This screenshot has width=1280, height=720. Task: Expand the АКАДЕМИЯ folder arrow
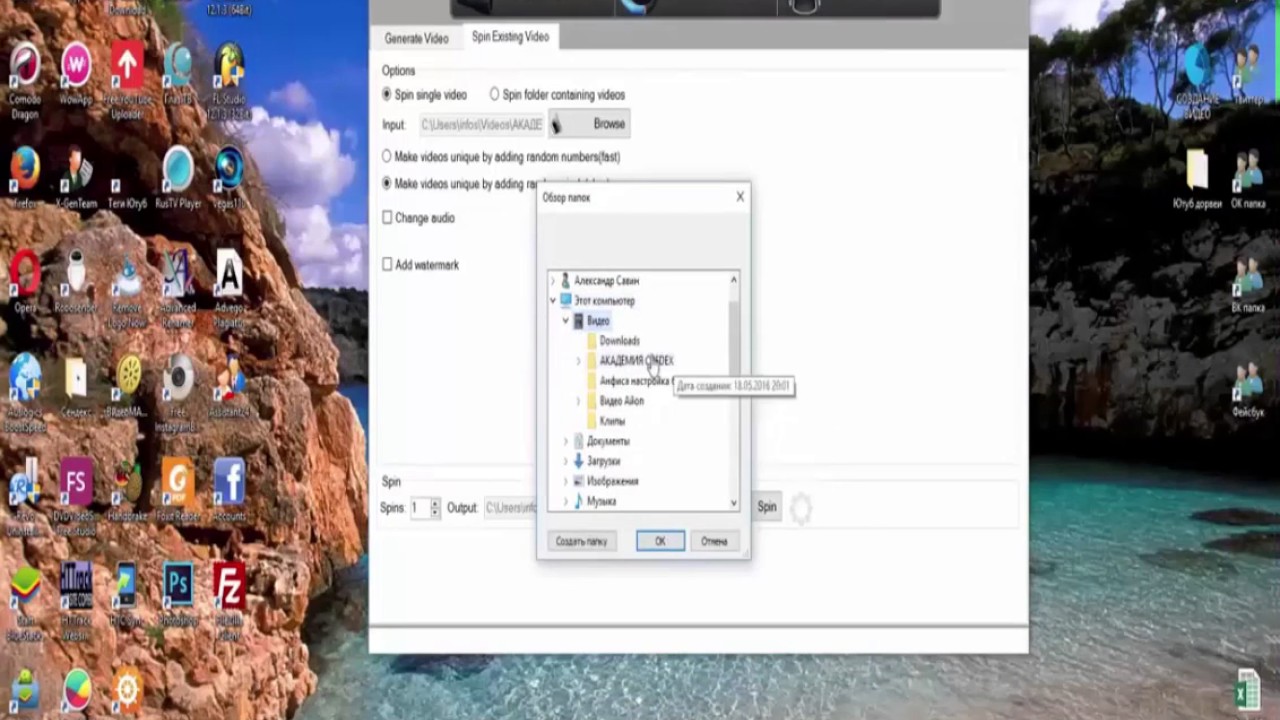click(x=579, y=361)
